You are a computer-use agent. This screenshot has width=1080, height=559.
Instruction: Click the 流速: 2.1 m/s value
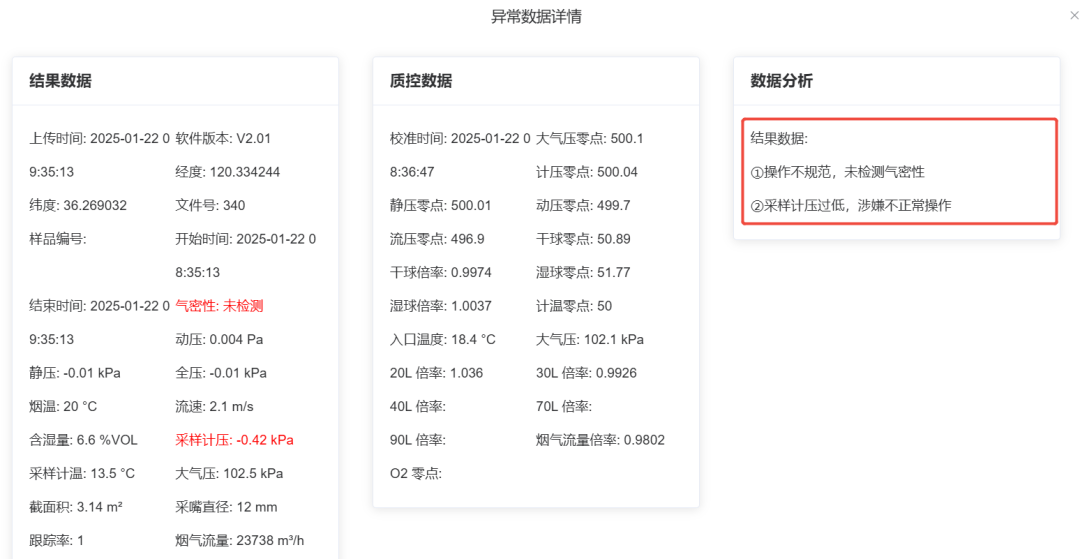[214, 406]
